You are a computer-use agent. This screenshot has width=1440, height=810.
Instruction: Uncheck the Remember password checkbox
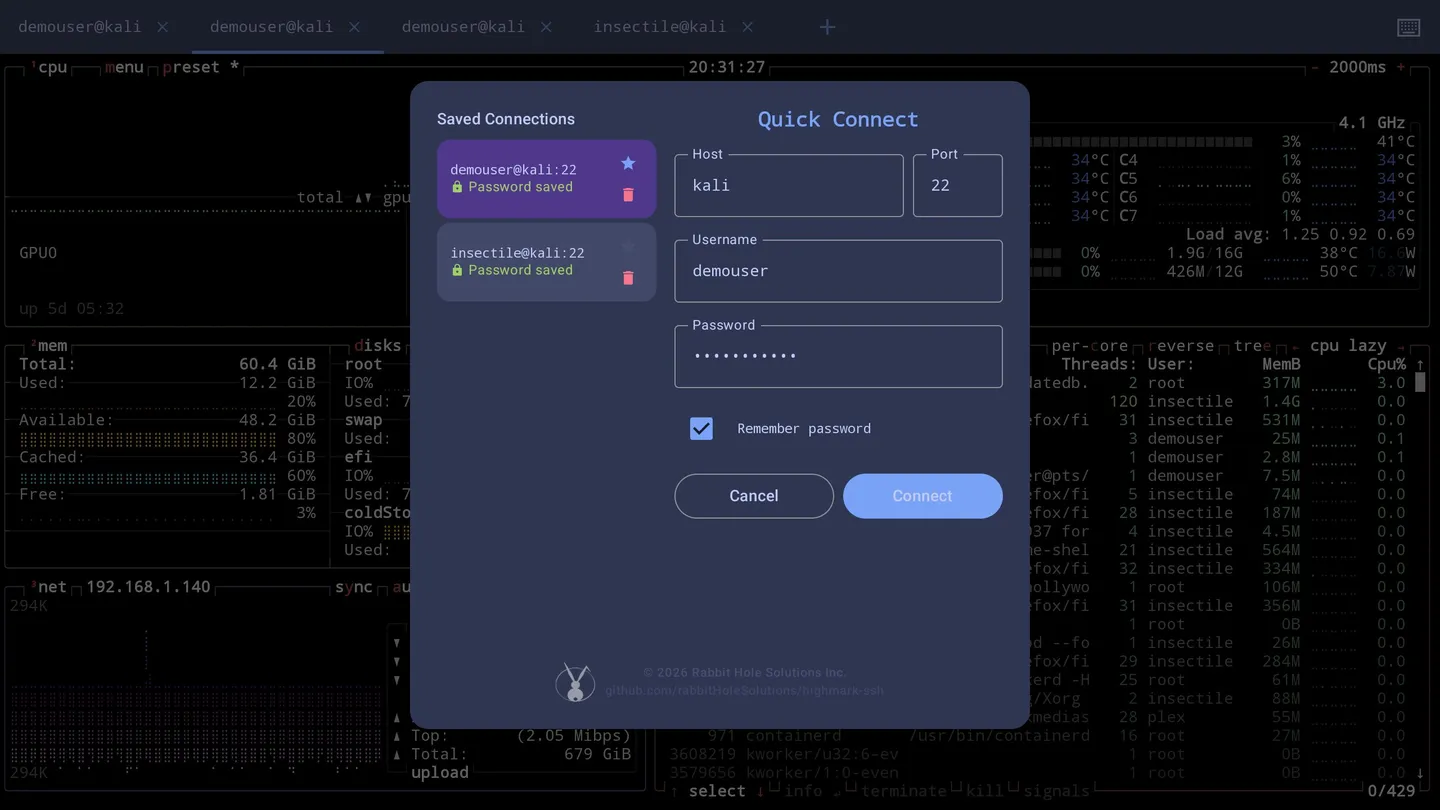701,428
